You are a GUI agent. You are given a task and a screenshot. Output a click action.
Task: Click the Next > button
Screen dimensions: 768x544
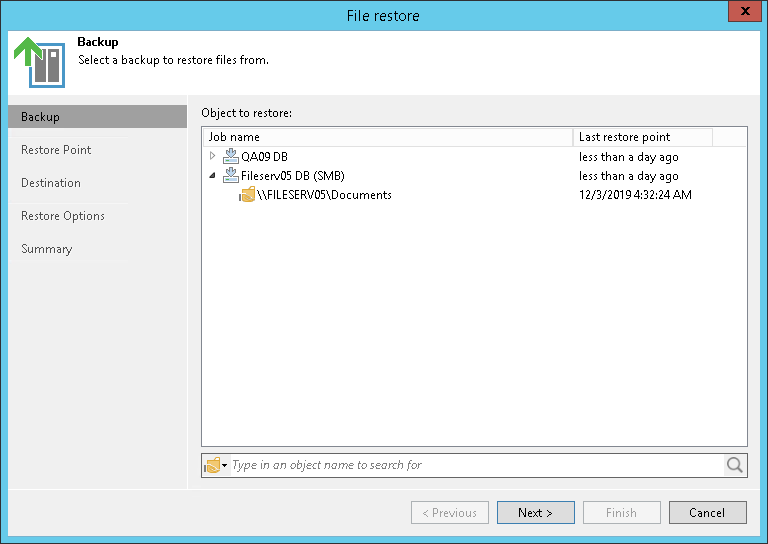tap(536, 513)
